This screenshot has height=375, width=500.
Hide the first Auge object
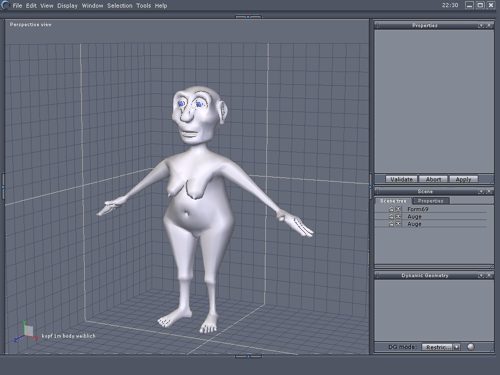tap(398, 217)
